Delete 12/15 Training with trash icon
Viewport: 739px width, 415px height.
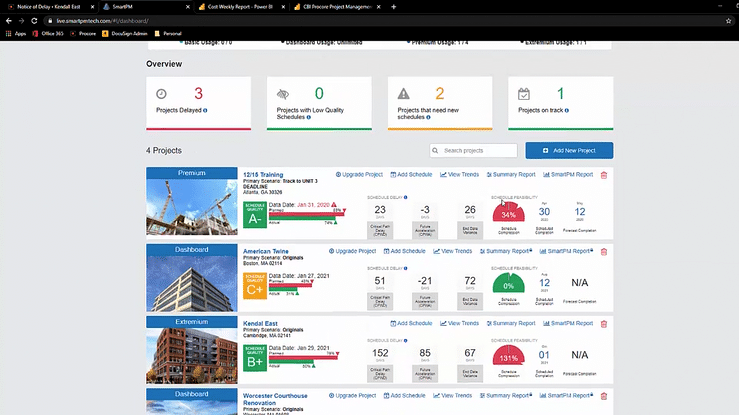604,175
